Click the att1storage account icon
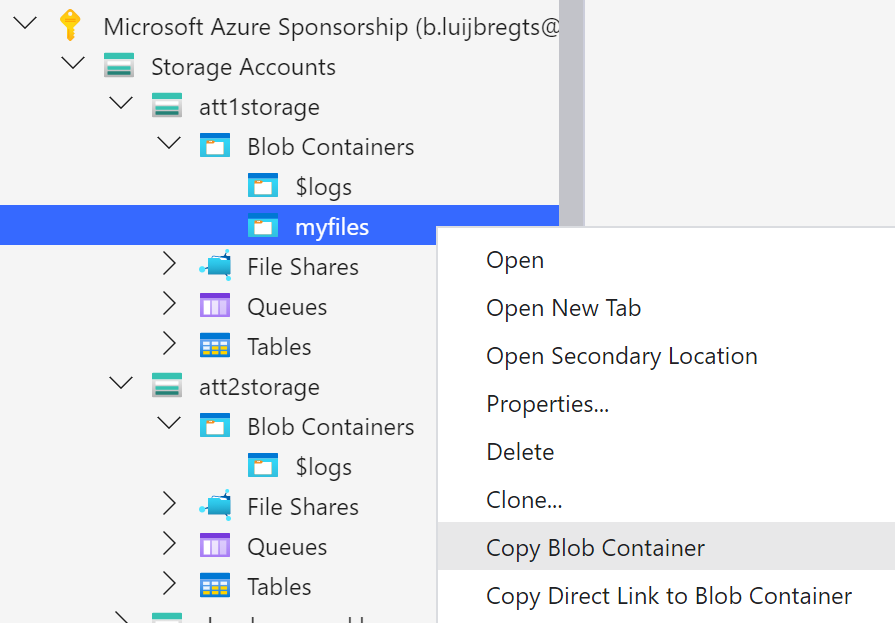The height and width of the screenshot is (623, 895). click(x=167, y=107)
